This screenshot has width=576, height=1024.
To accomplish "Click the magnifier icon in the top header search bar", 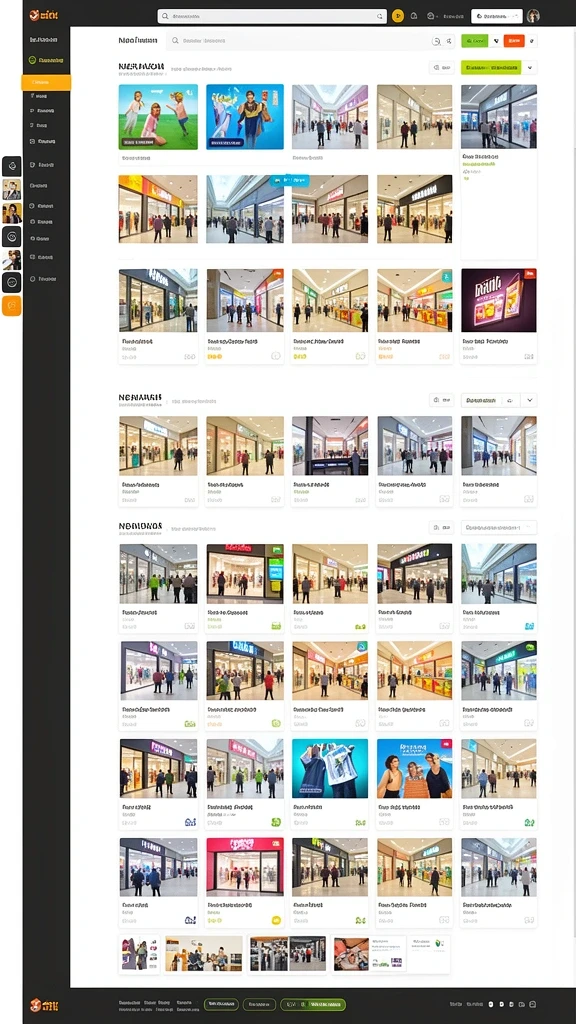I will [x=166, y=16].
